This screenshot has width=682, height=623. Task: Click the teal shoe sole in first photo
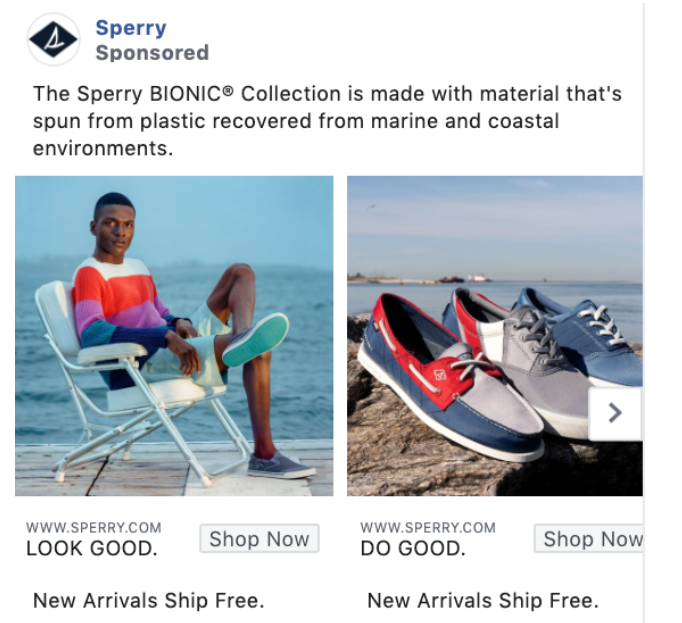point(257,340)
